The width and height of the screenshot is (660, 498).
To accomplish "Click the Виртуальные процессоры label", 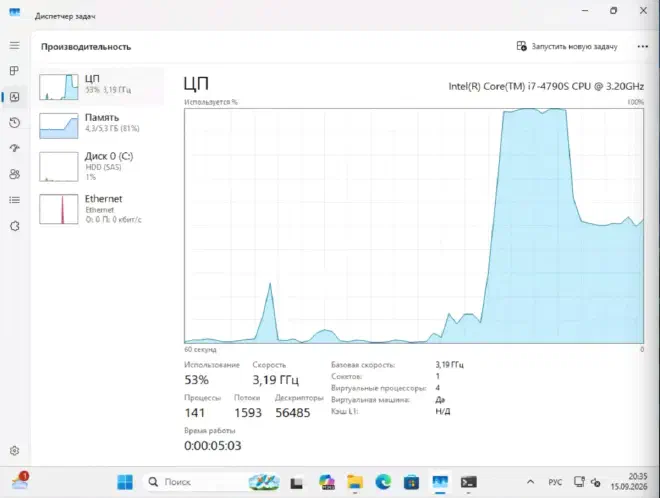I will [378, 388].
